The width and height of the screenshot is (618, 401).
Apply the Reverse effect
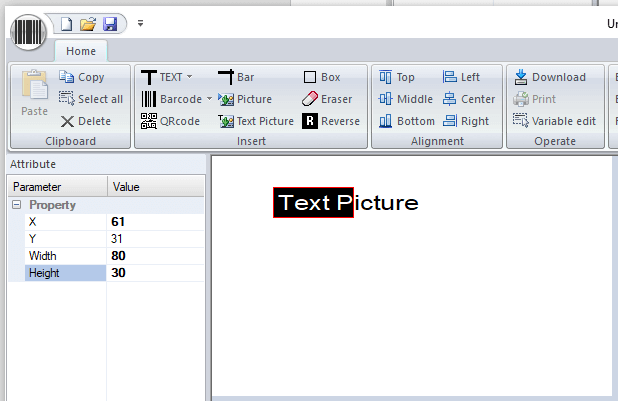[x=331, y=121]
